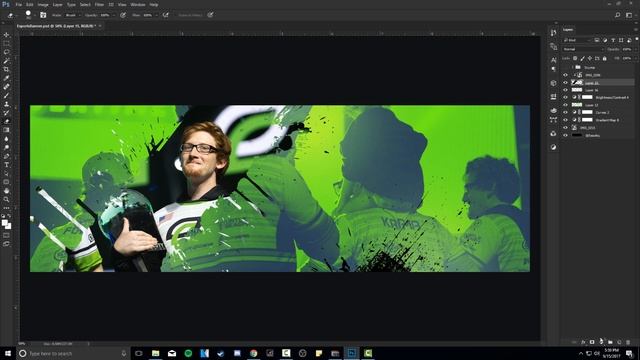Hide the bottom black fill layer

click(566, 135)
